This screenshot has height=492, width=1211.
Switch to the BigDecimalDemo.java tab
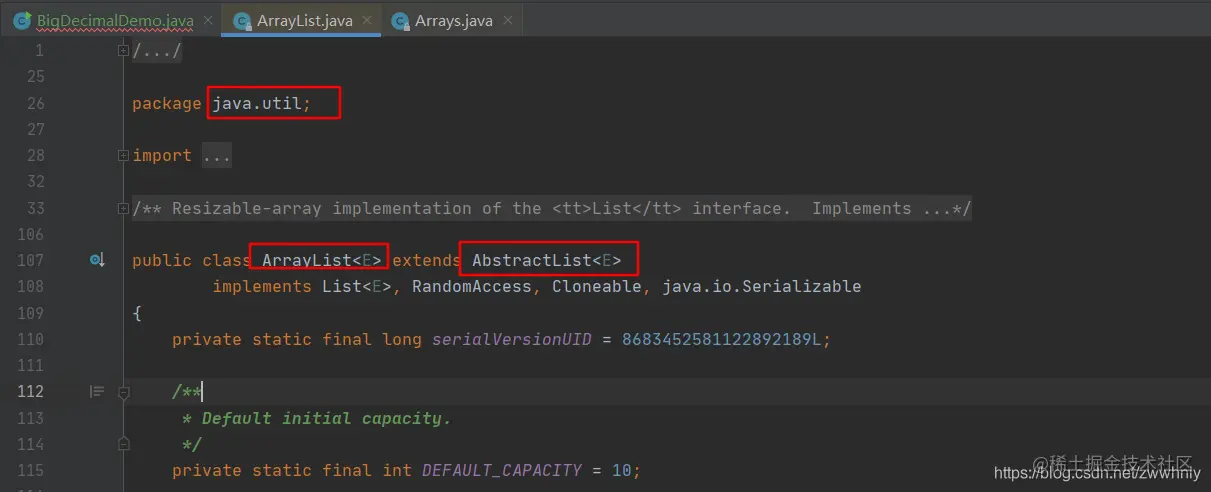(113, 20)
